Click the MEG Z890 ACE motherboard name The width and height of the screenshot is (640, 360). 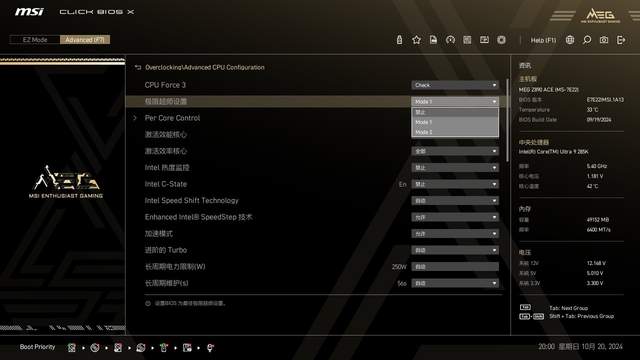coord(549,89)
